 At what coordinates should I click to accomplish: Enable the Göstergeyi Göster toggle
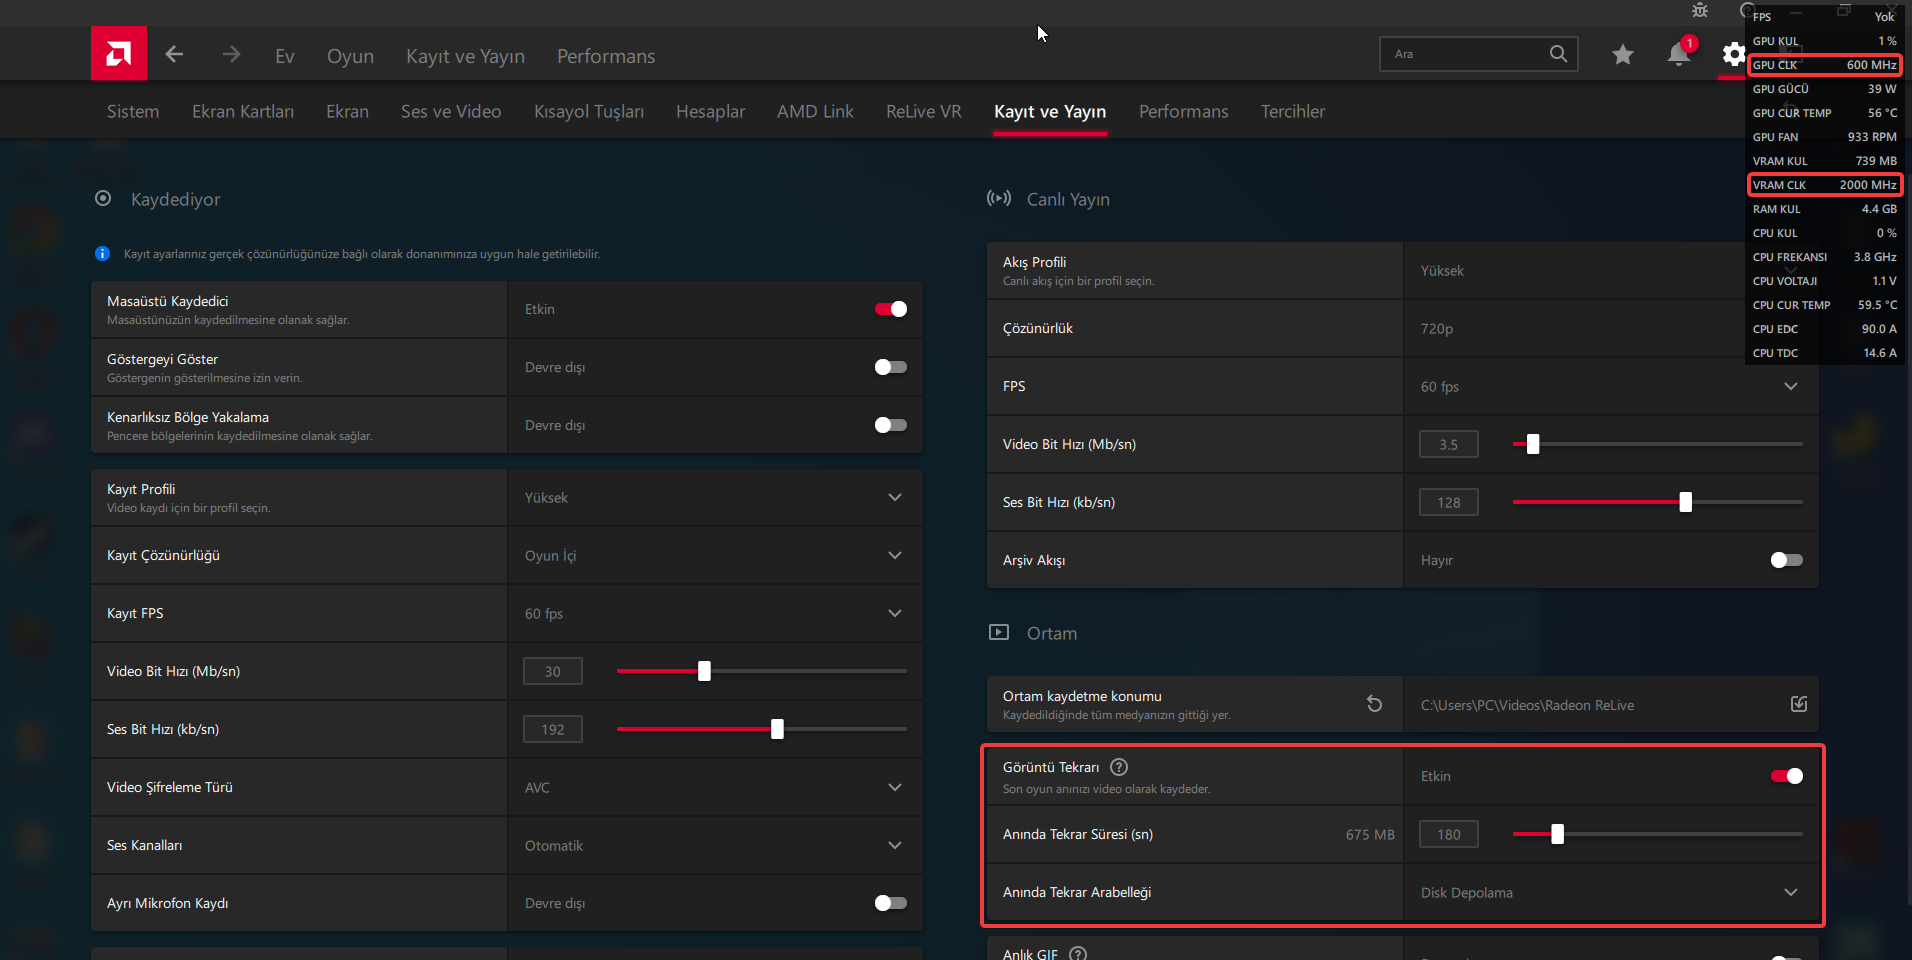[890, 367]
